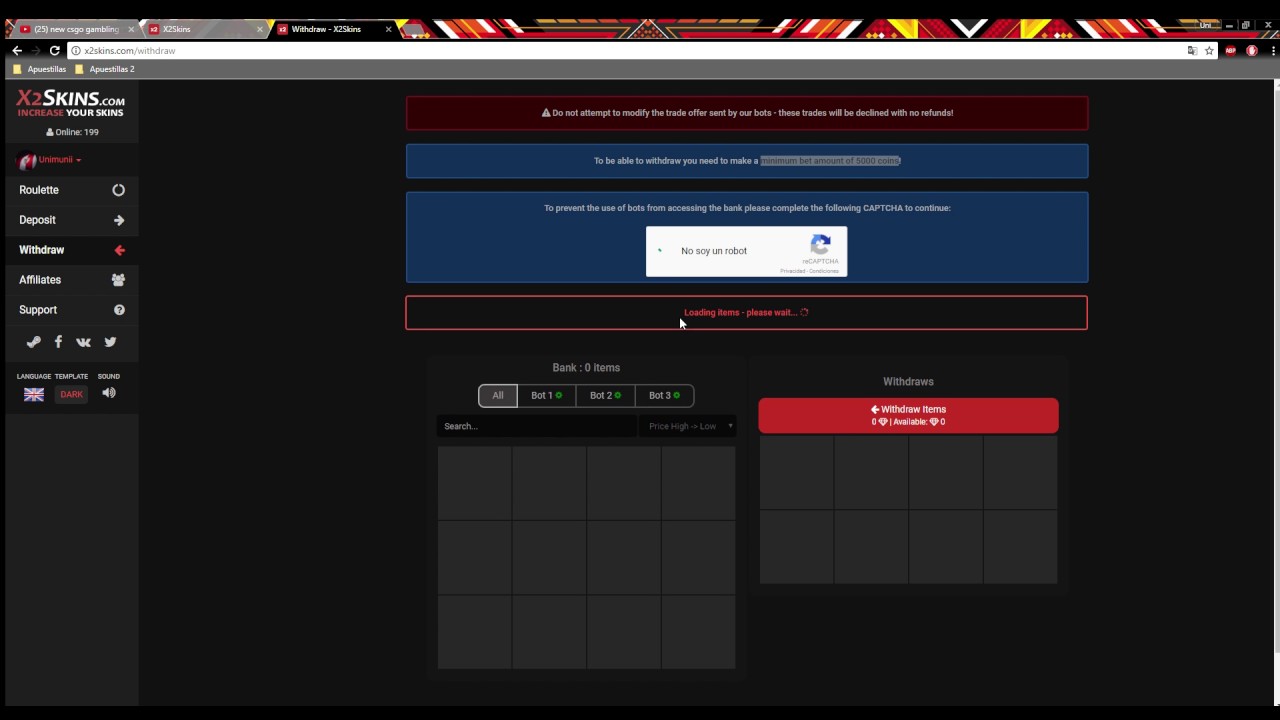Reload the current page
The image size is (1280, 720).
[x=55, y=50]
